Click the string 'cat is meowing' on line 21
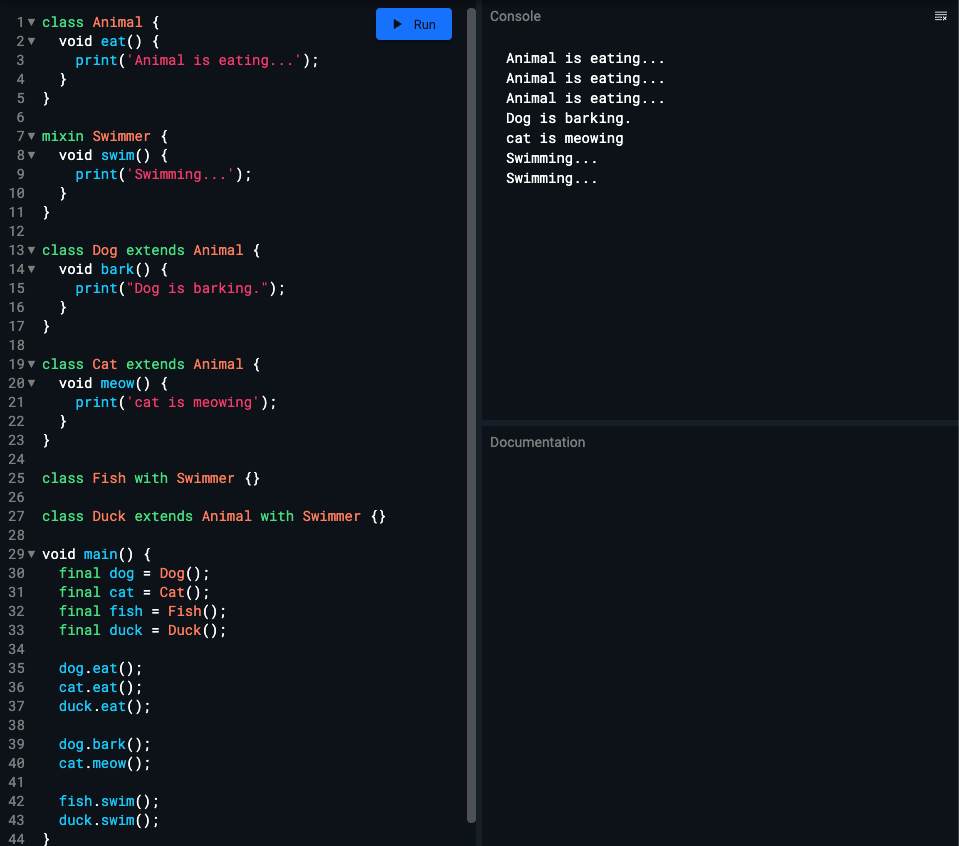959x846 pixels. click(x=193, y=402)
